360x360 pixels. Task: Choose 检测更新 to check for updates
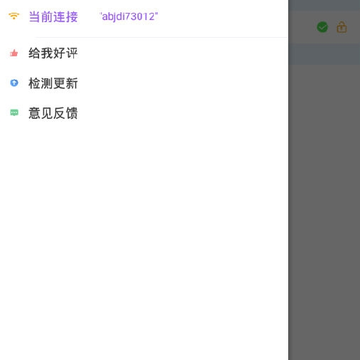pos(53,83)
